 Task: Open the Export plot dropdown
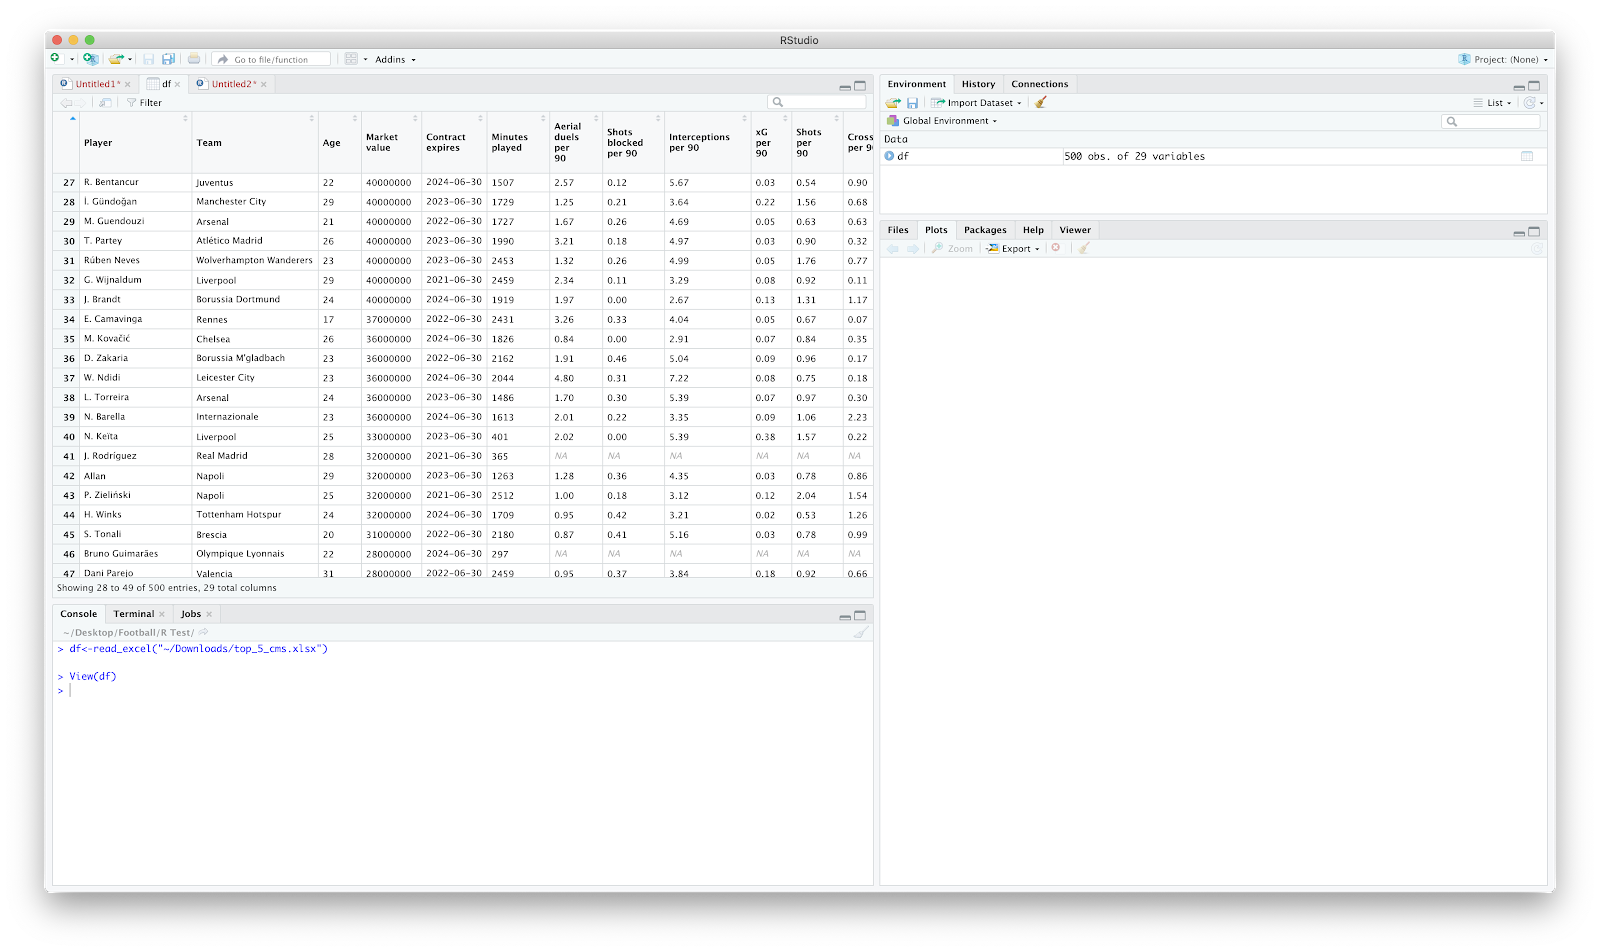coord(1012,248)
